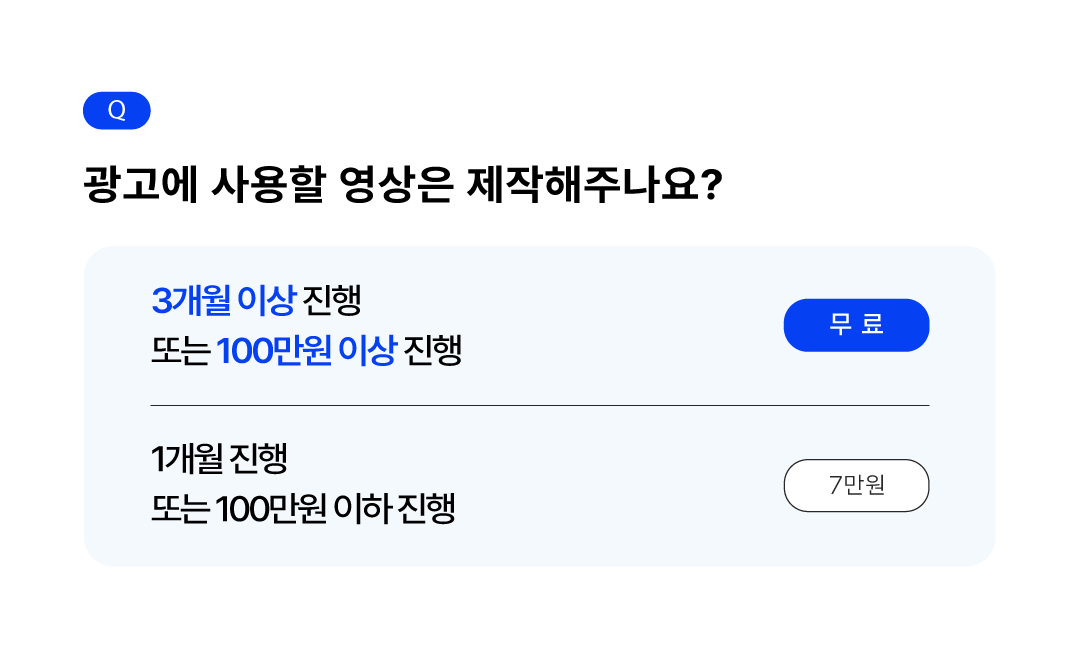Select the outlined 7만원 button
1080x662 pixels.
point(856,486)
